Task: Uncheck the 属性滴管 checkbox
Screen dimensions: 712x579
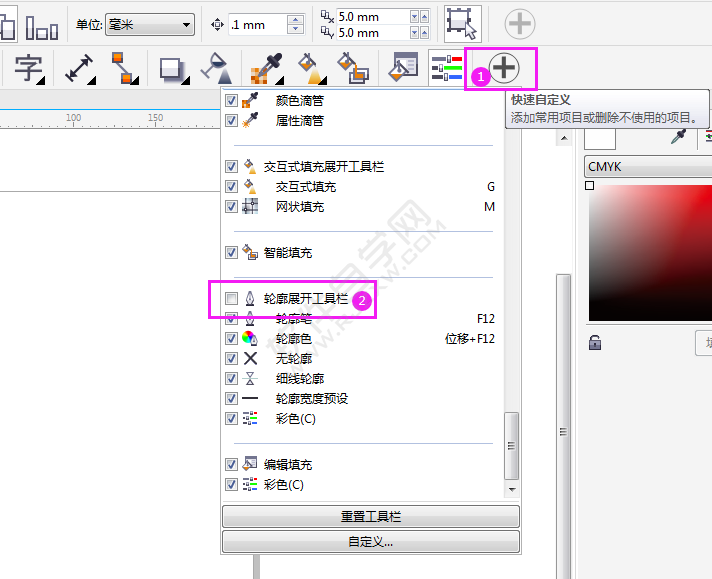Action: coord(232,120)
